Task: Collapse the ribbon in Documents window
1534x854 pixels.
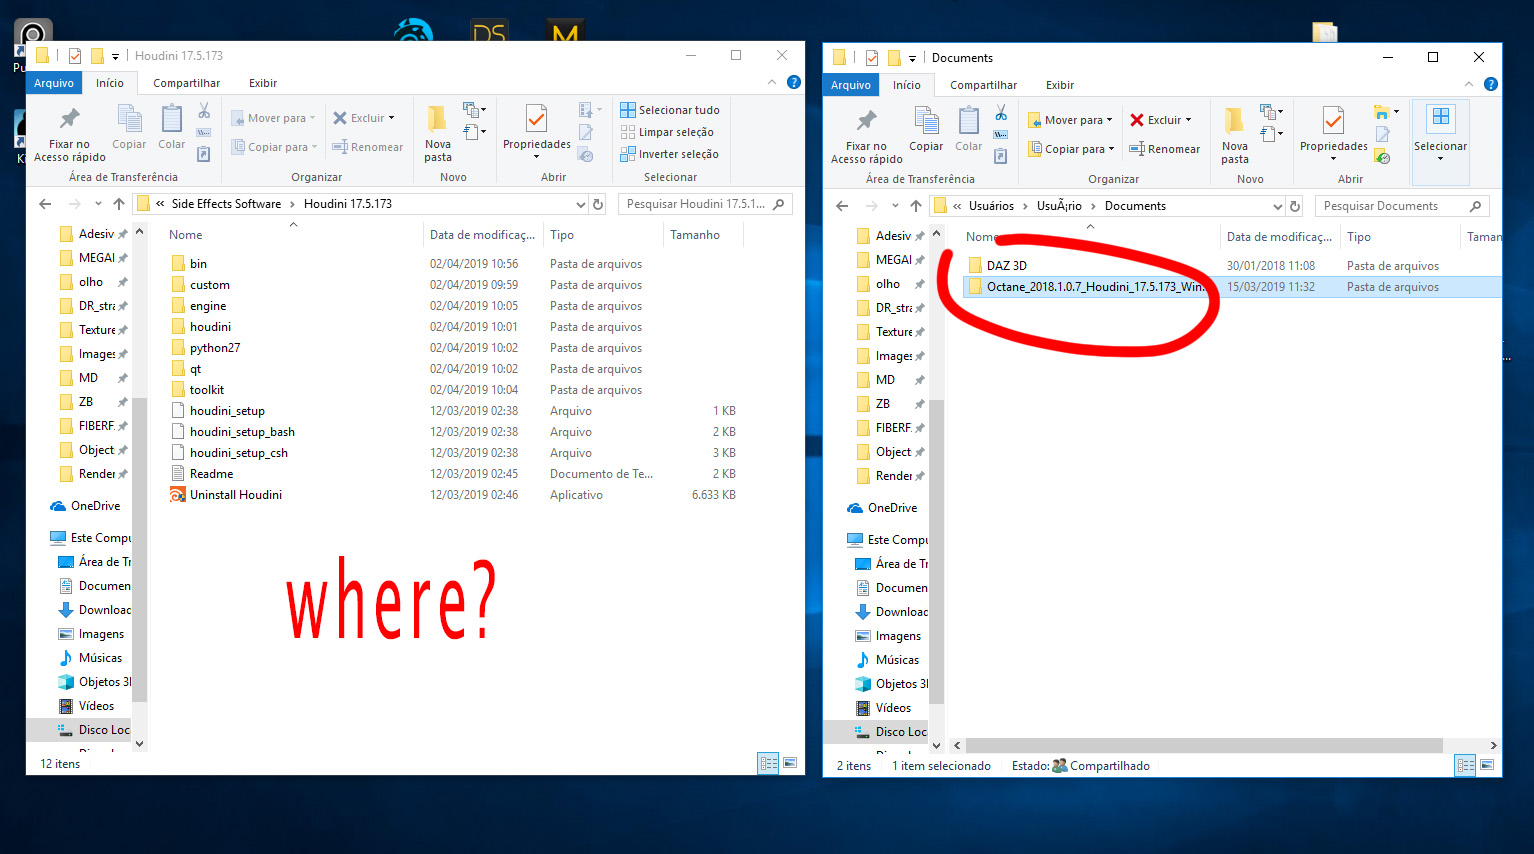Action: coord(1469,84)
